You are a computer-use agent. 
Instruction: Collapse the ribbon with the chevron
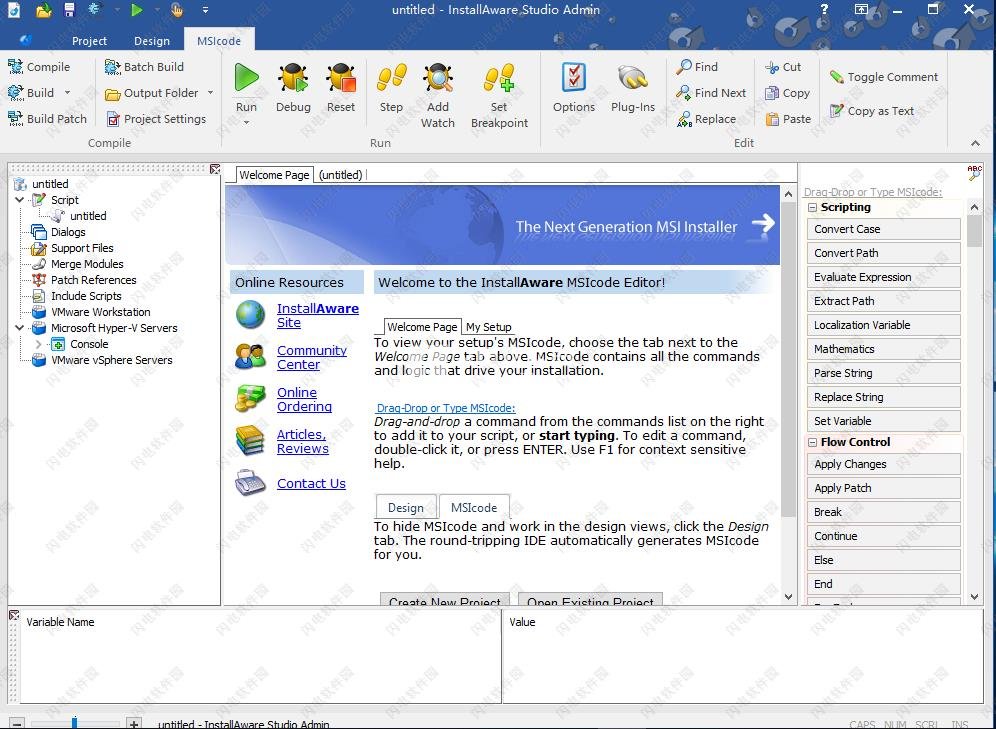[x=975, y=144]
